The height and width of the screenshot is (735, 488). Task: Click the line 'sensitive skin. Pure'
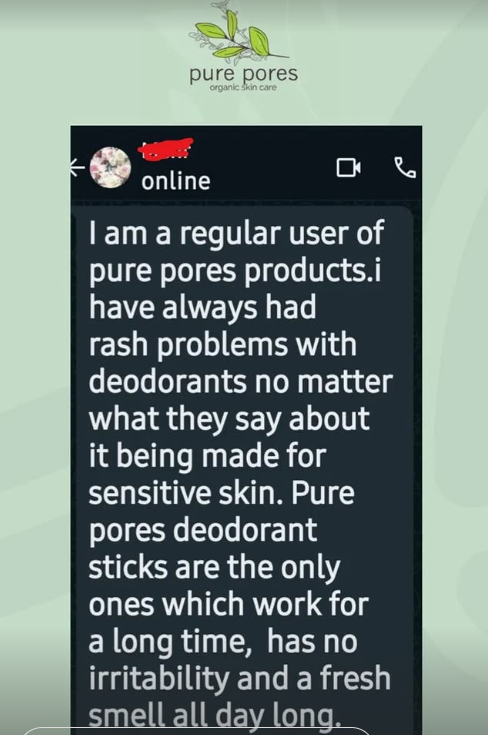click(221, 494)
